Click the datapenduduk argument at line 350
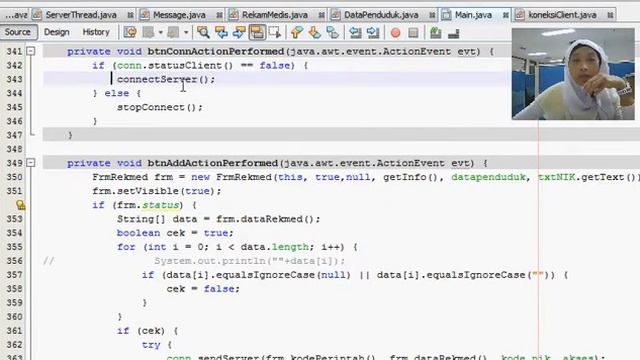640x360 pixels. coord(488,177)
